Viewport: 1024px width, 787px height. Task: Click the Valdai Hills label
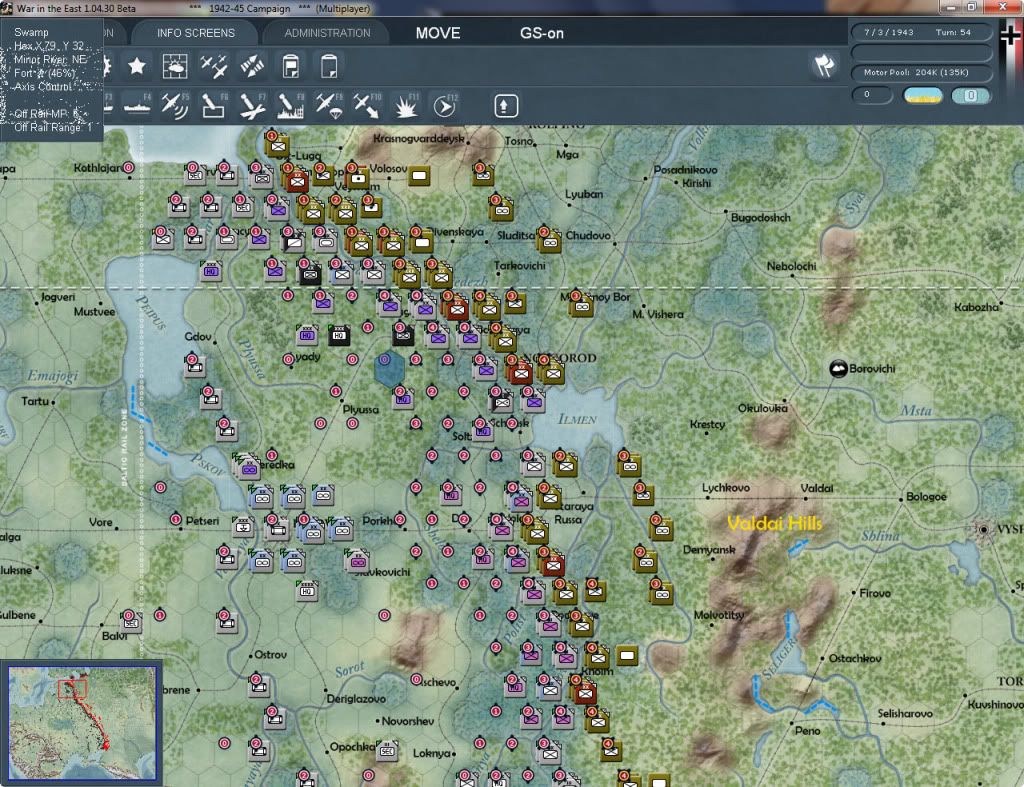pyautogui.click(x=775, y=522)
